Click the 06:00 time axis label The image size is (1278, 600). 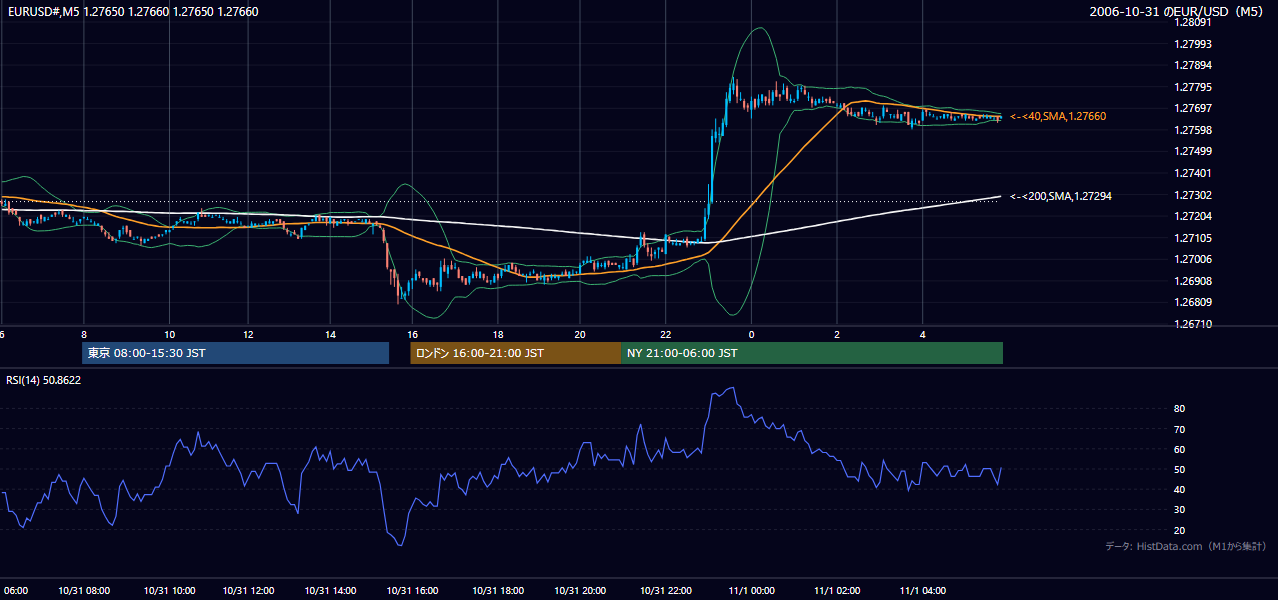[15, 590]
